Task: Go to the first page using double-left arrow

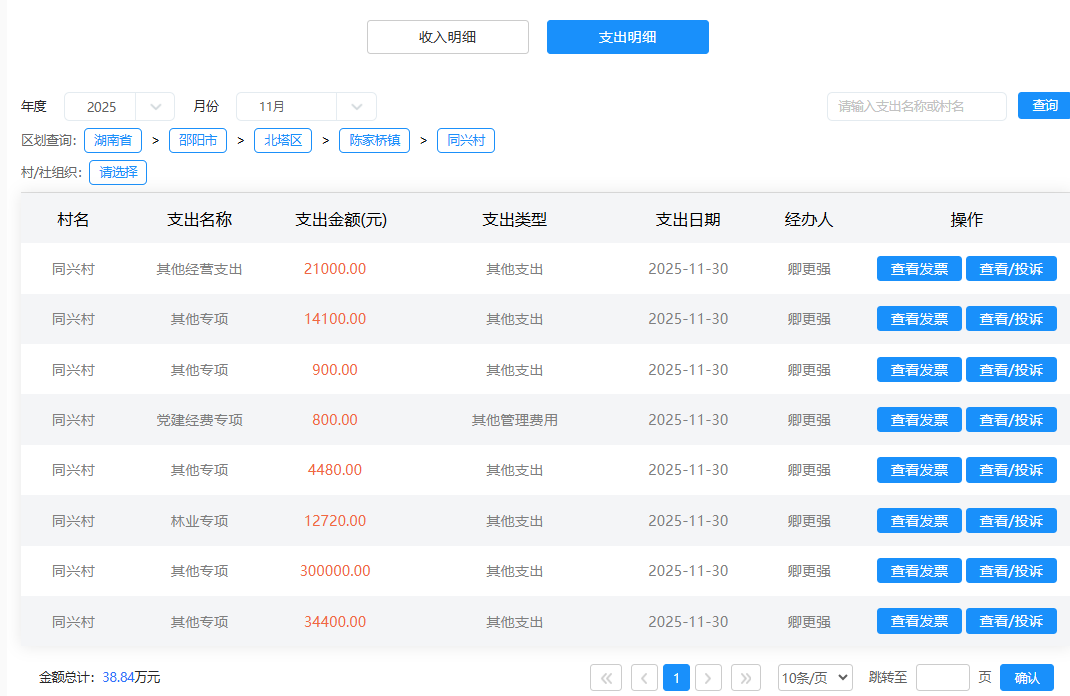Action: (x=606, y=678)
